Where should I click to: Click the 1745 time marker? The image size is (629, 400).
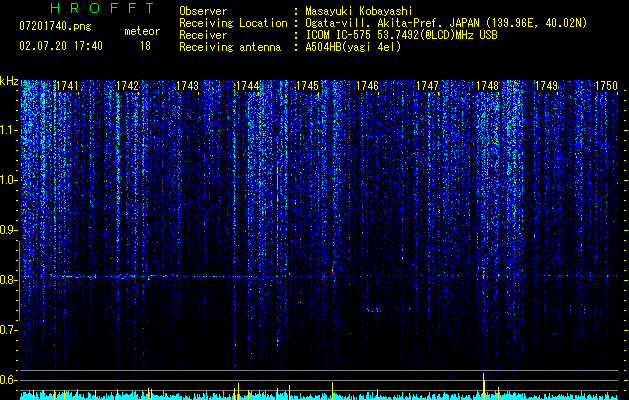pos(307,85)
